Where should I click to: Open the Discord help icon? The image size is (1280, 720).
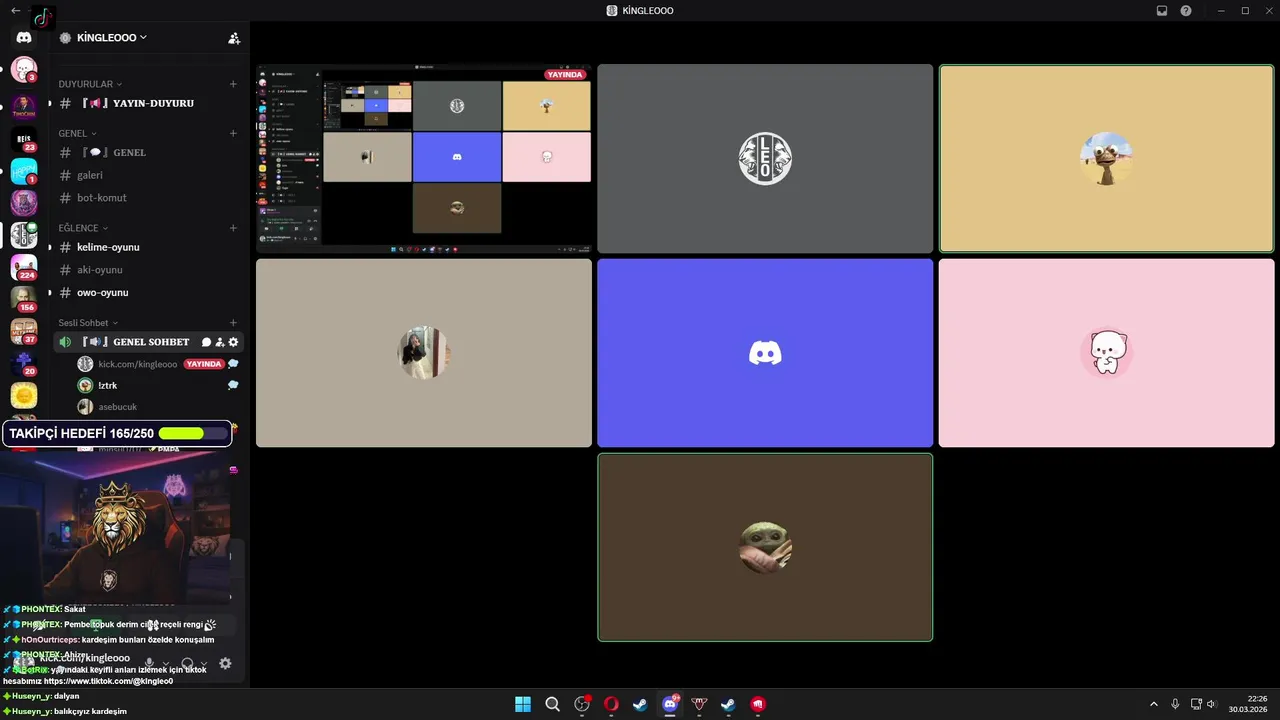[1186, 11]
